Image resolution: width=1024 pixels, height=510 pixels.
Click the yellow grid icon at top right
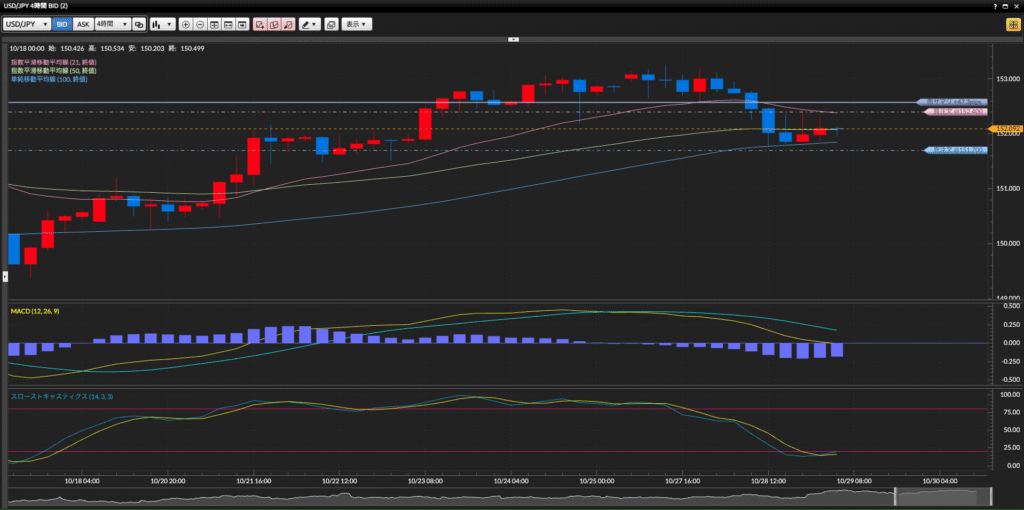[1013, 23]
